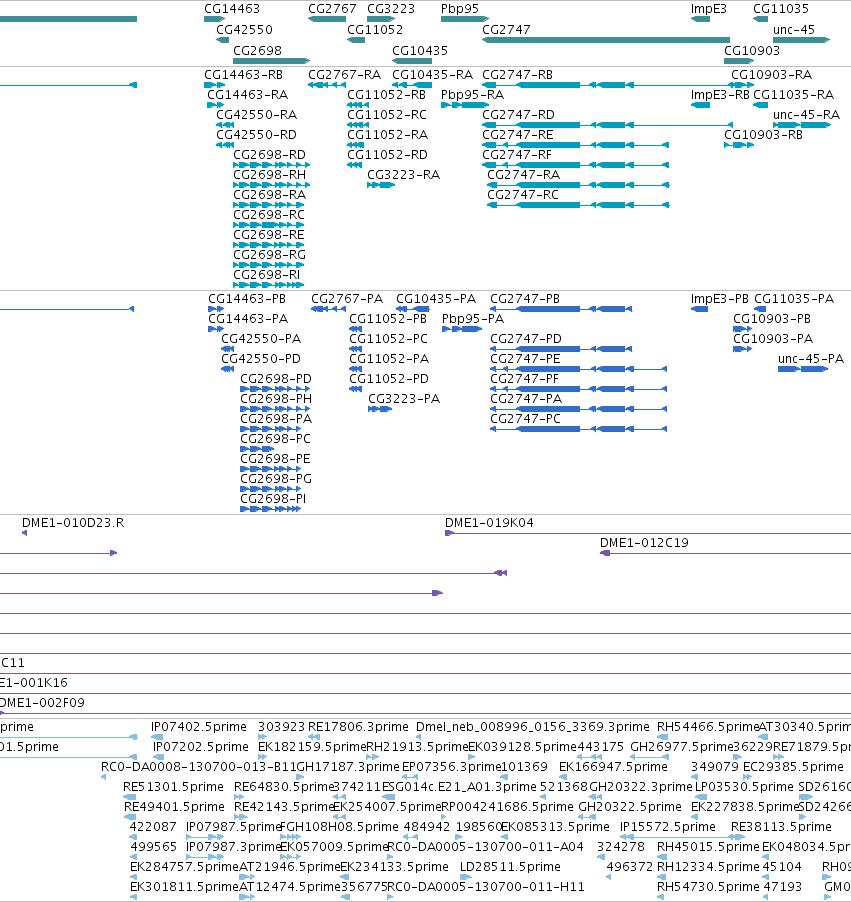Select the CG2767 gene label
Viewport: 851px width, 902px height.
332,9
